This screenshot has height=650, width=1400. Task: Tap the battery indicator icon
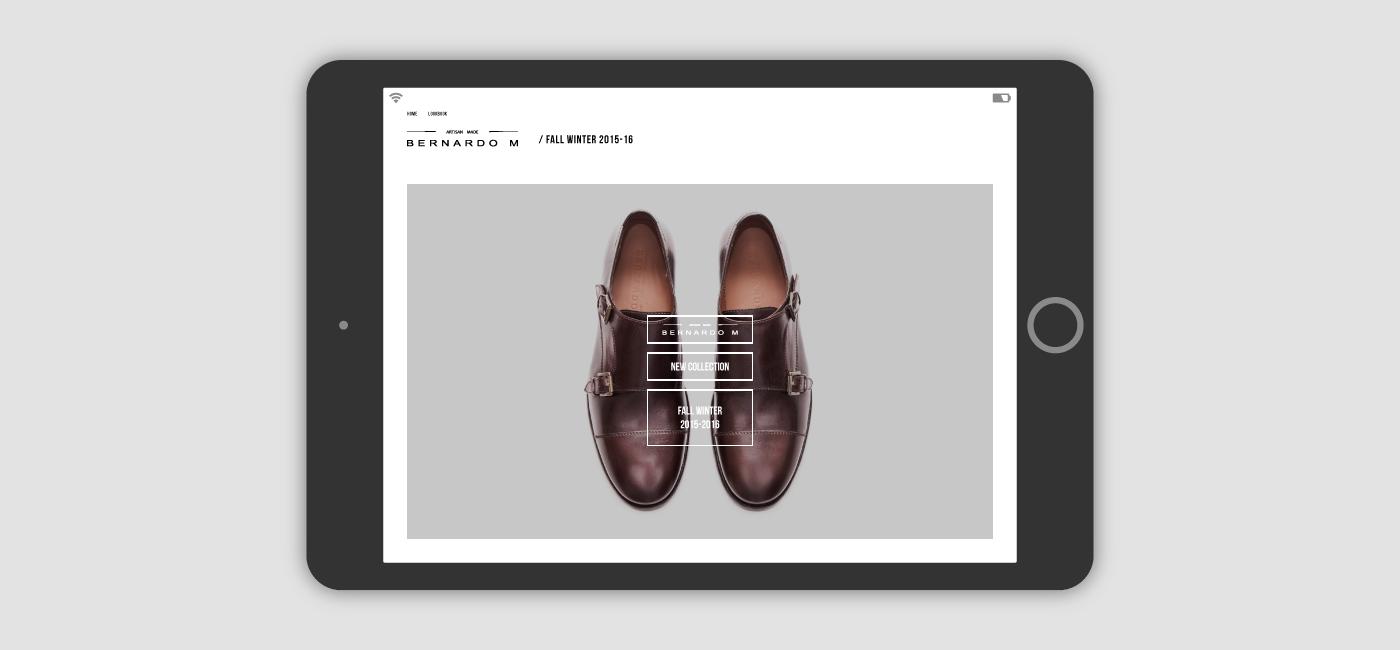pos(1001,98)
